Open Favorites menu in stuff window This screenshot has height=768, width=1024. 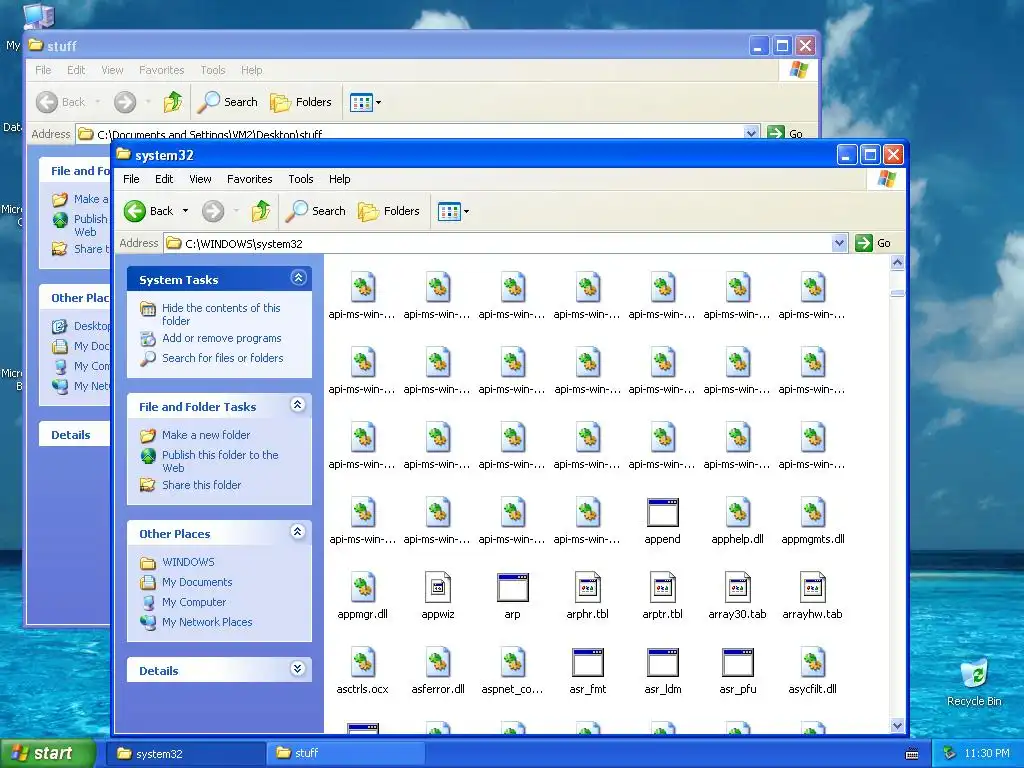(x=161, y=70)
